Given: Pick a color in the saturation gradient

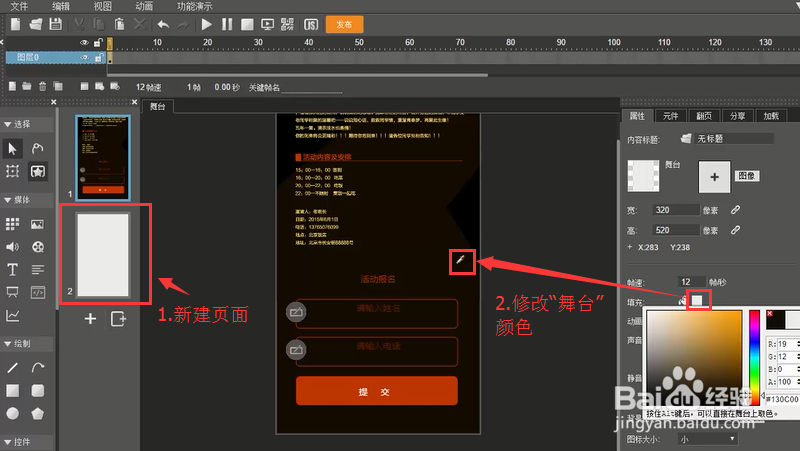Looking at the screenshot, I should (694, 356).
